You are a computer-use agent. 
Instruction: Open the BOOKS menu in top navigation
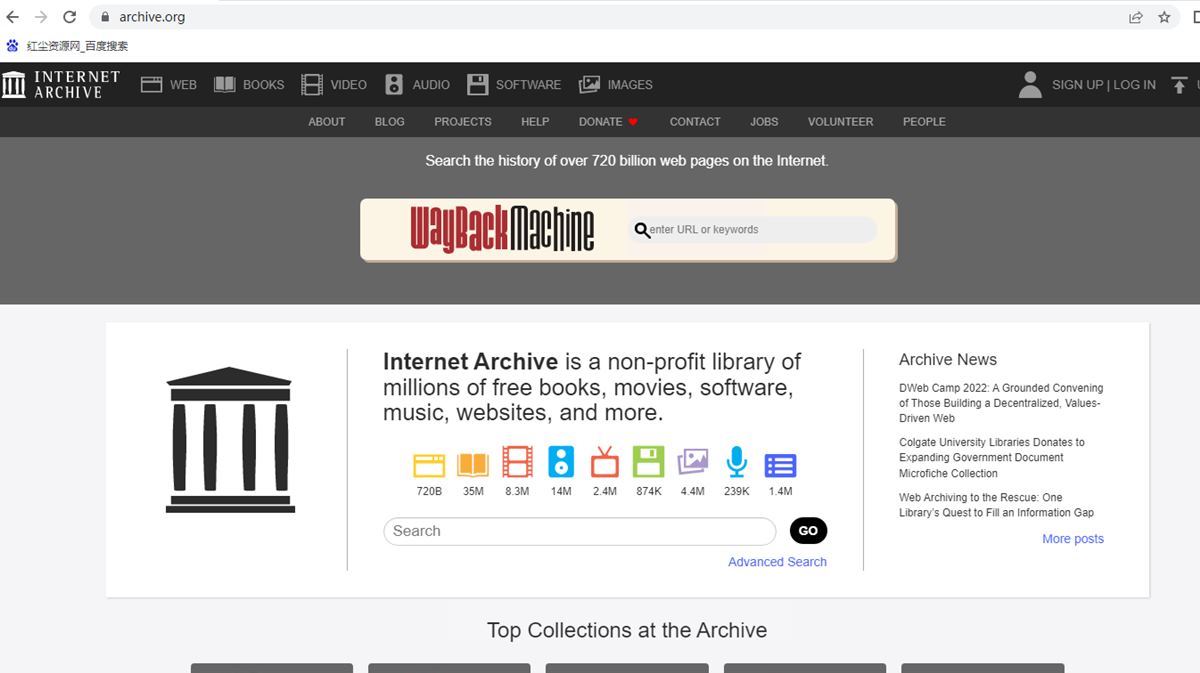point(249,85)
